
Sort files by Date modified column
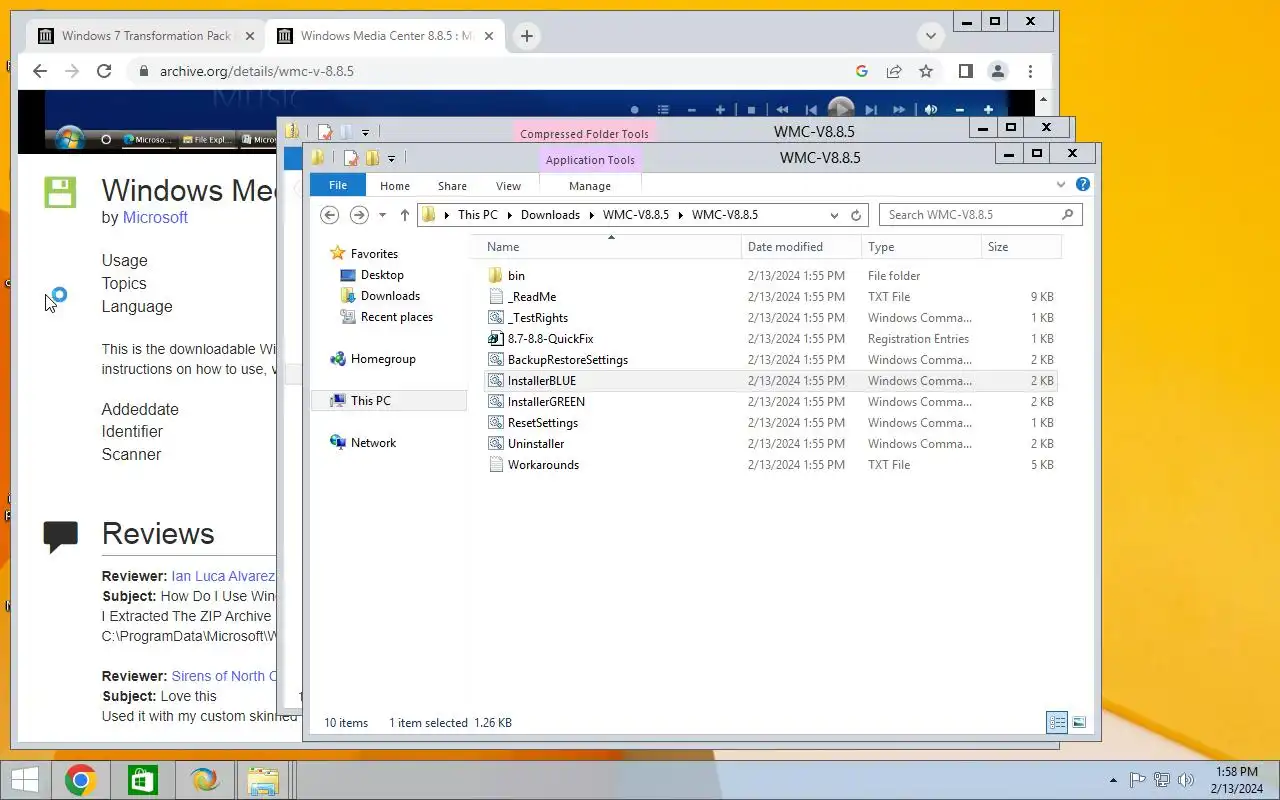click(801, 247)
